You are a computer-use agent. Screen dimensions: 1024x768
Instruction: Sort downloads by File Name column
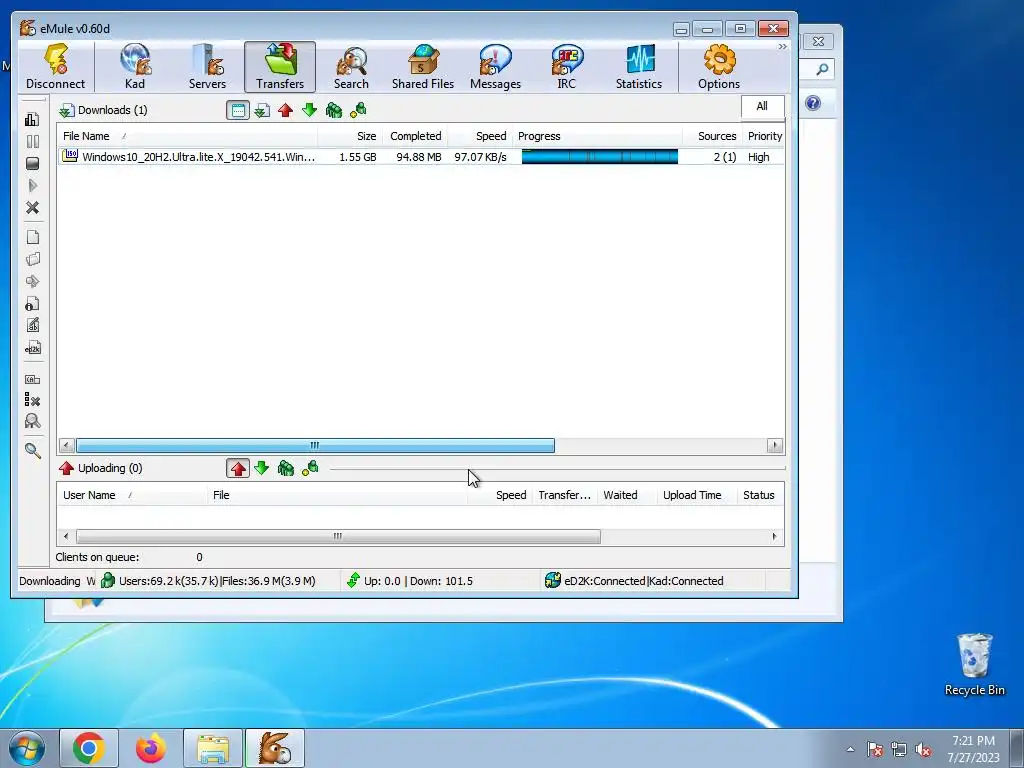pyautogui.click(x=187, y=136)
